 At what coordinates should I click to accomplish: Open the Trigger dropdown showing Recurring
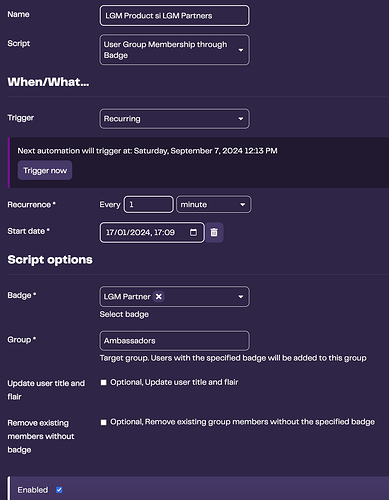pos(174,119)
